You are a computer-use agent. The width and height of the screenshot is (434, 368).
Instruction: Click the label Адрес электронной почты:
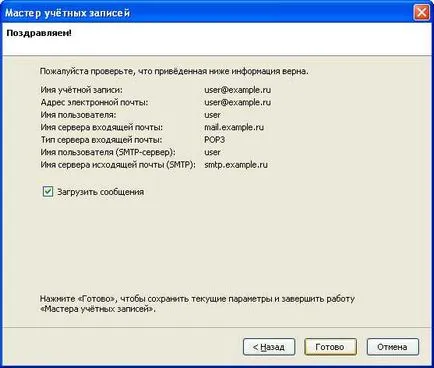click(x=94, y=102)
